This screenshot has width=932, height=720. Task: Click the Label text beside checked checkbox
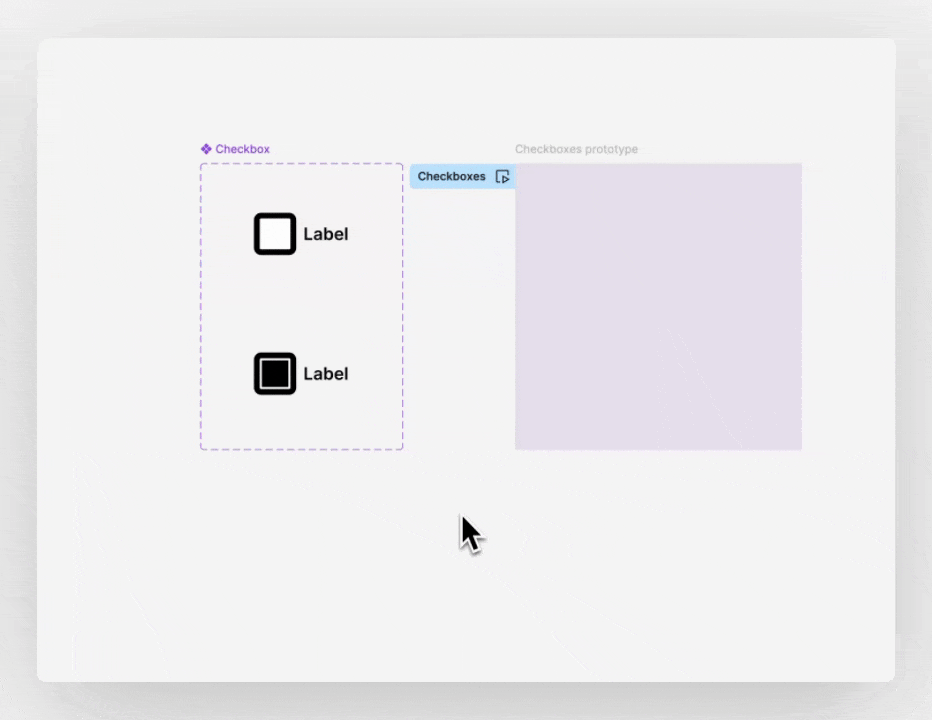[x=326, y=374]
